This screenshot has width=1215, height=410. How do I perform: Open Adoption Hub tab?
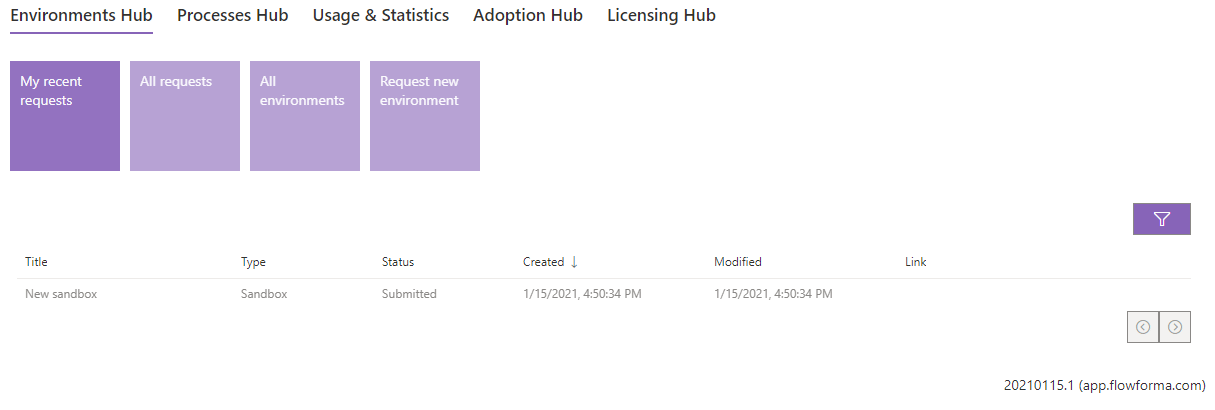[x=528, y=16]
